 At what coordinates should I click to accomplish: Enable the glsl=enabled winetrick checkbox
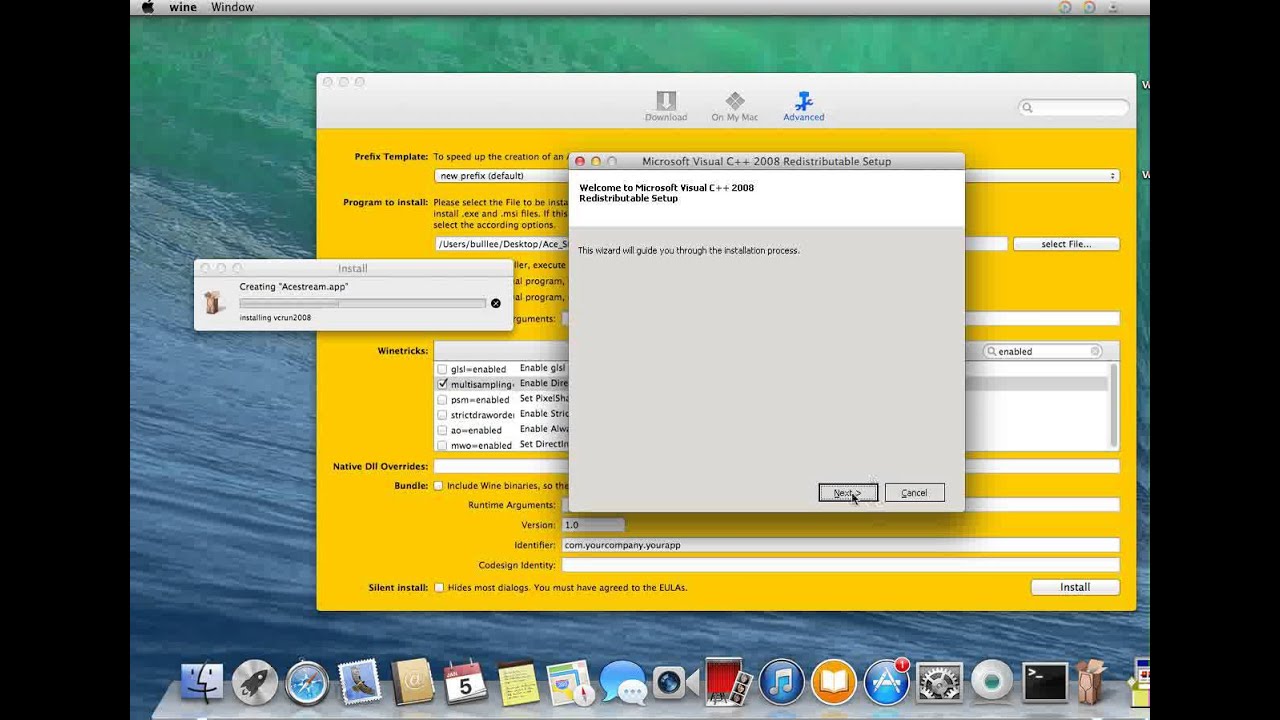click(442, 369)
